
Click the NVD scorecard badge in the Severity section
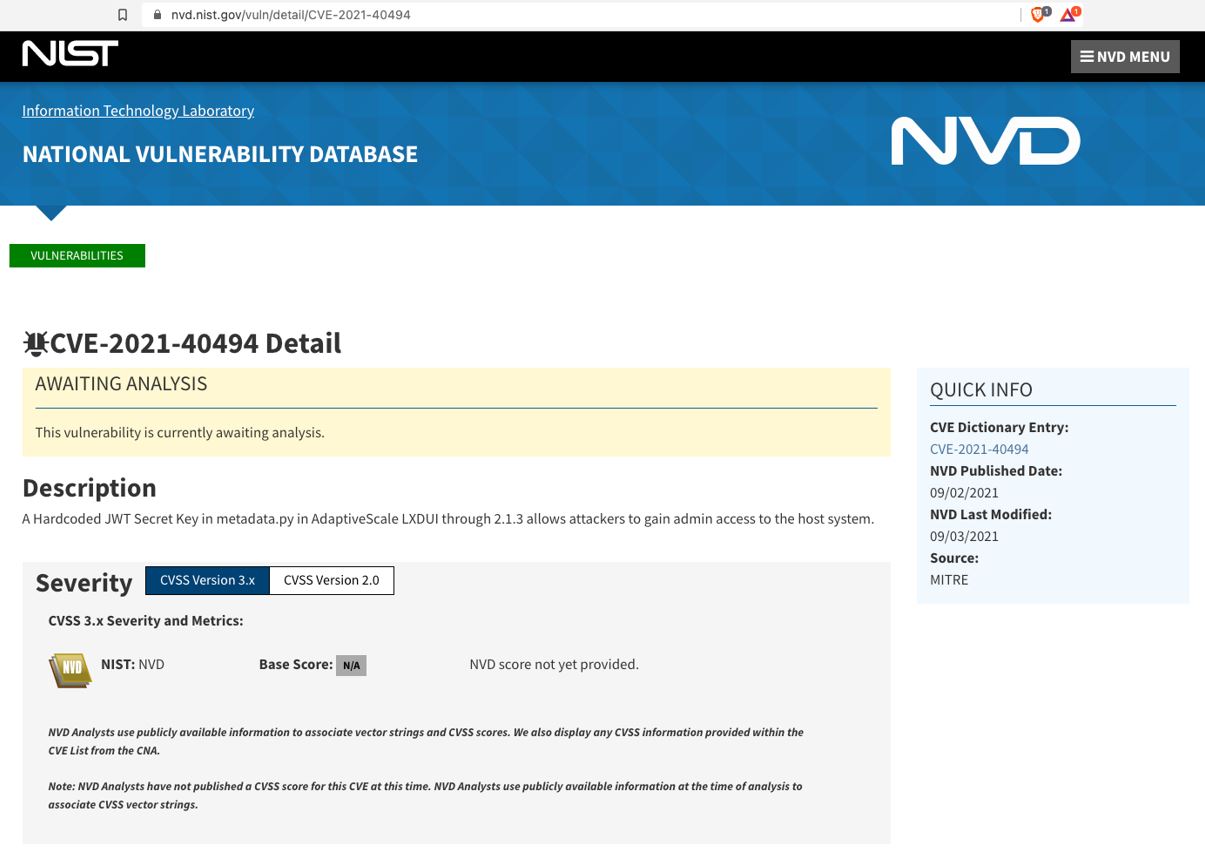tap(69, 669)
